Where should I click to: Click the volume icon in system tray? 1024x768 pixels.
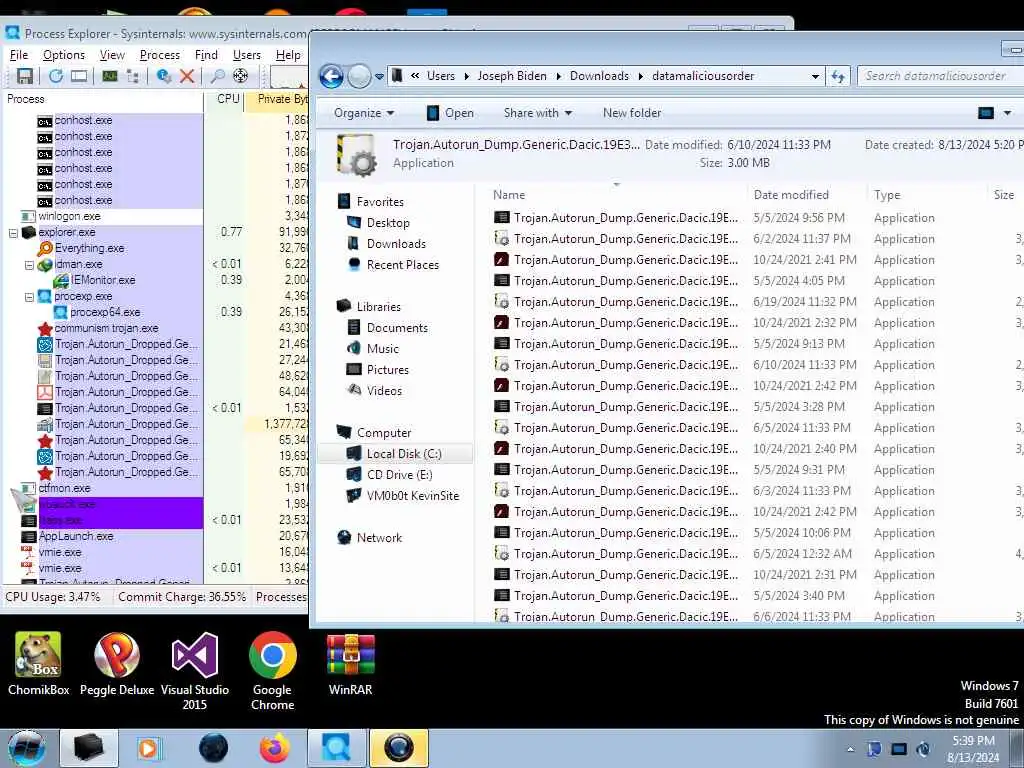[923, 749]
